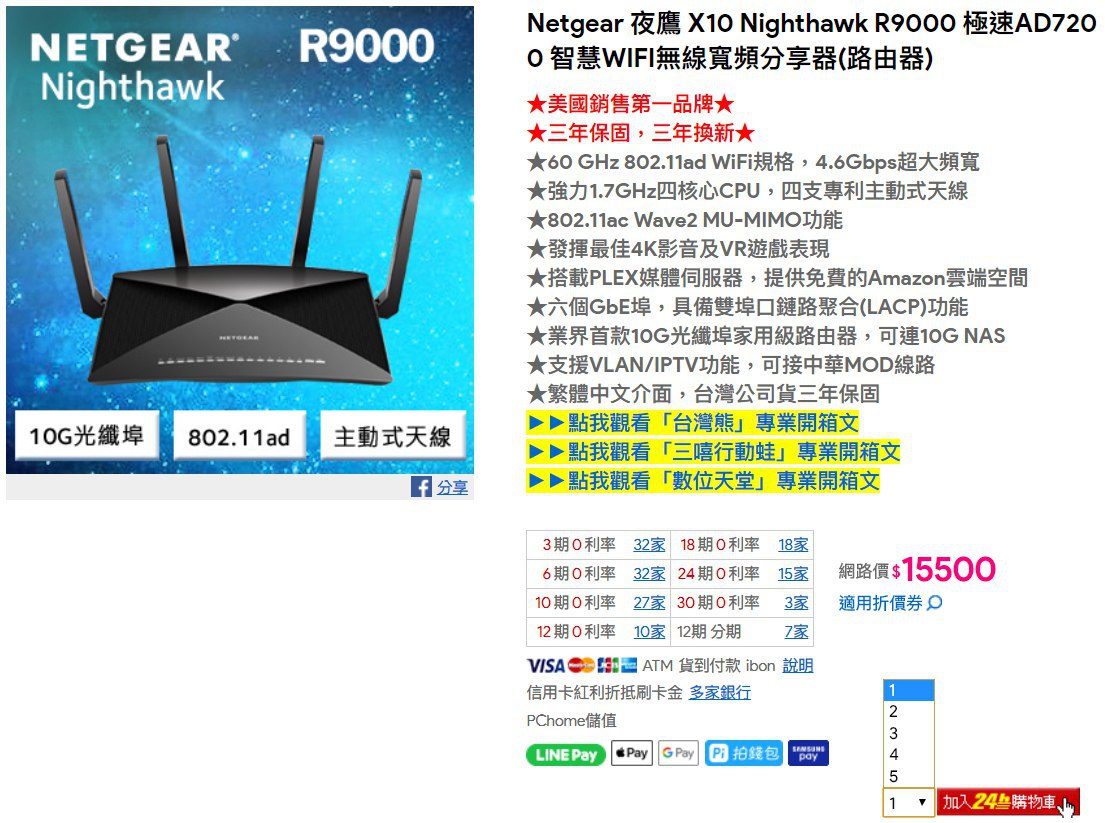Click the 多家銀行 link
The width and height of the screenshot is (1105, 823).
[x=720, y=693]
